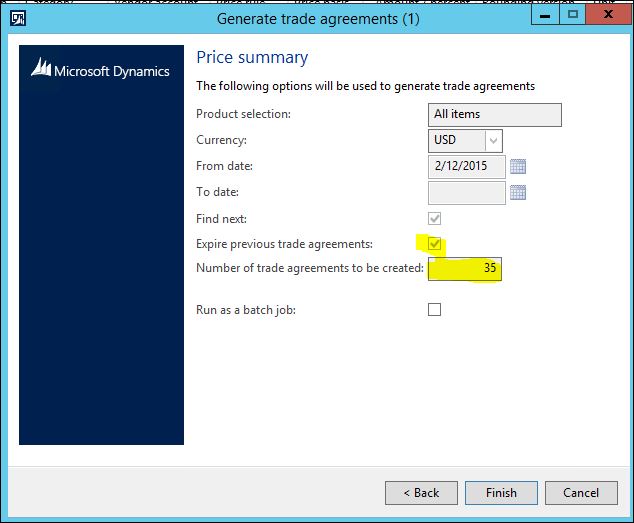Uncheck Expire previous trade agreements
Image resolution: width=634 pixels, height=523 pixels.
[434, 244]
